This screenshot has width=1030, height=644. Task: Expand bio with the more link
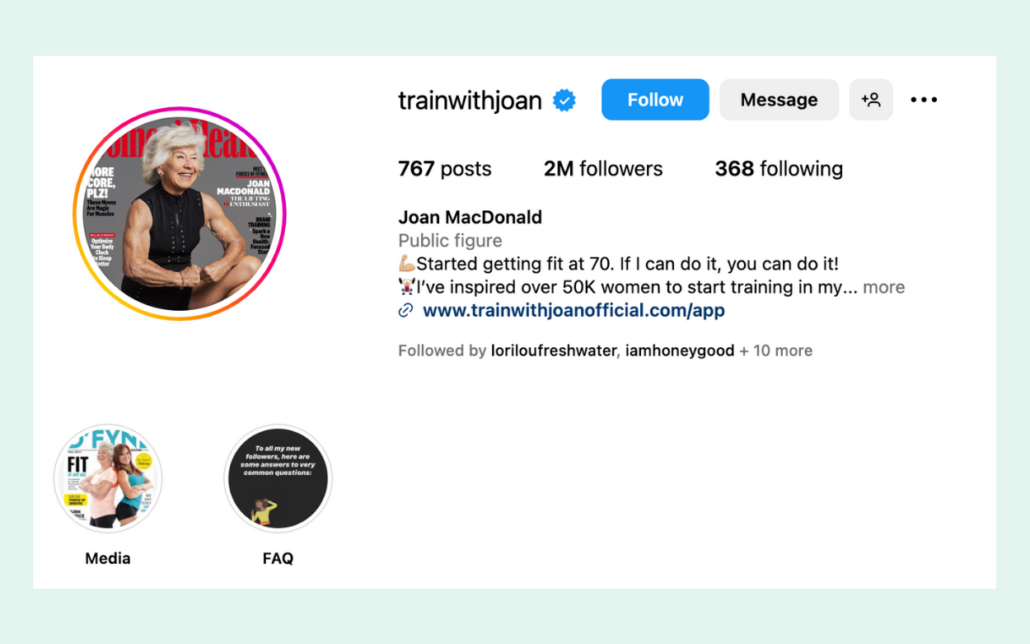[x=884, y=287]
